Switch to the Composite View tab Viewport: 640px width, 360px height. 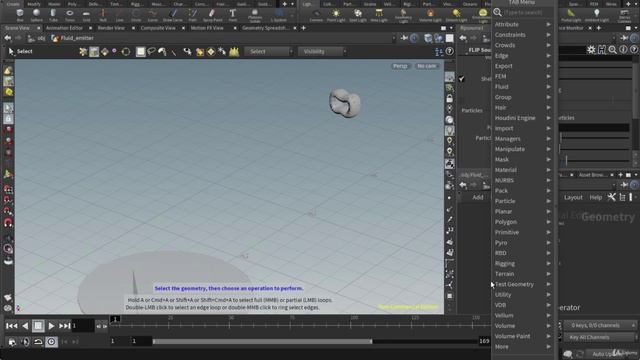pyautogui.click(x=158, y=28)
